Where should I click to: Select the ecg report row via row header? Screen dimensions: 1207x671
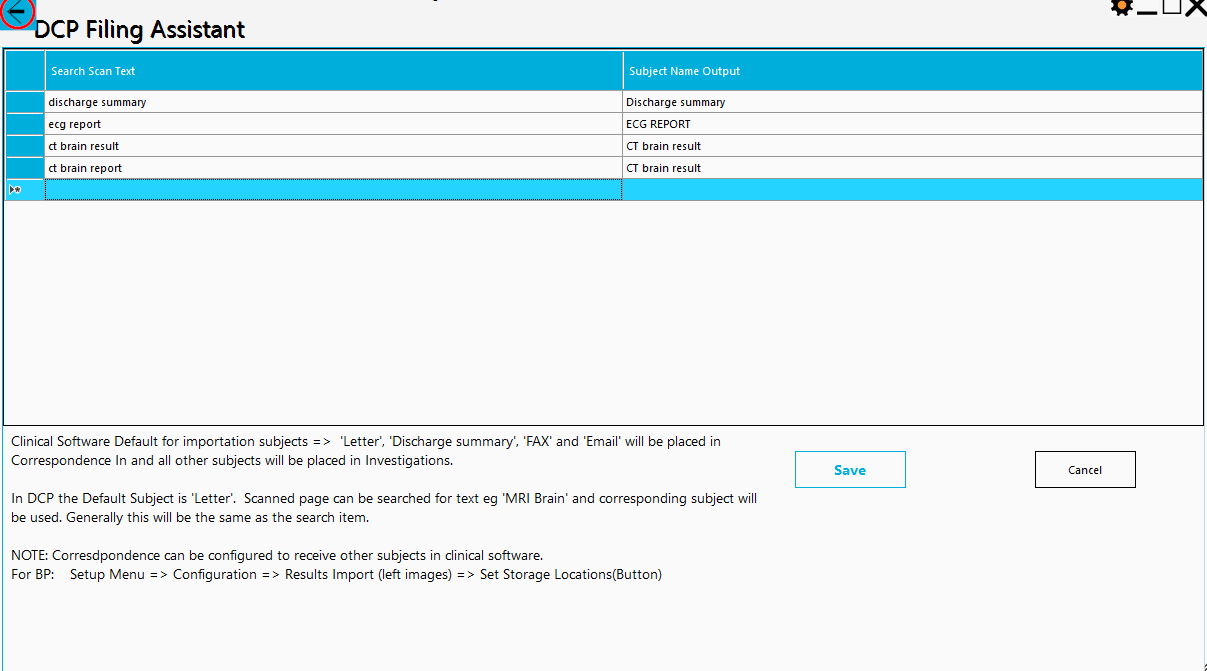pos(25,124)
